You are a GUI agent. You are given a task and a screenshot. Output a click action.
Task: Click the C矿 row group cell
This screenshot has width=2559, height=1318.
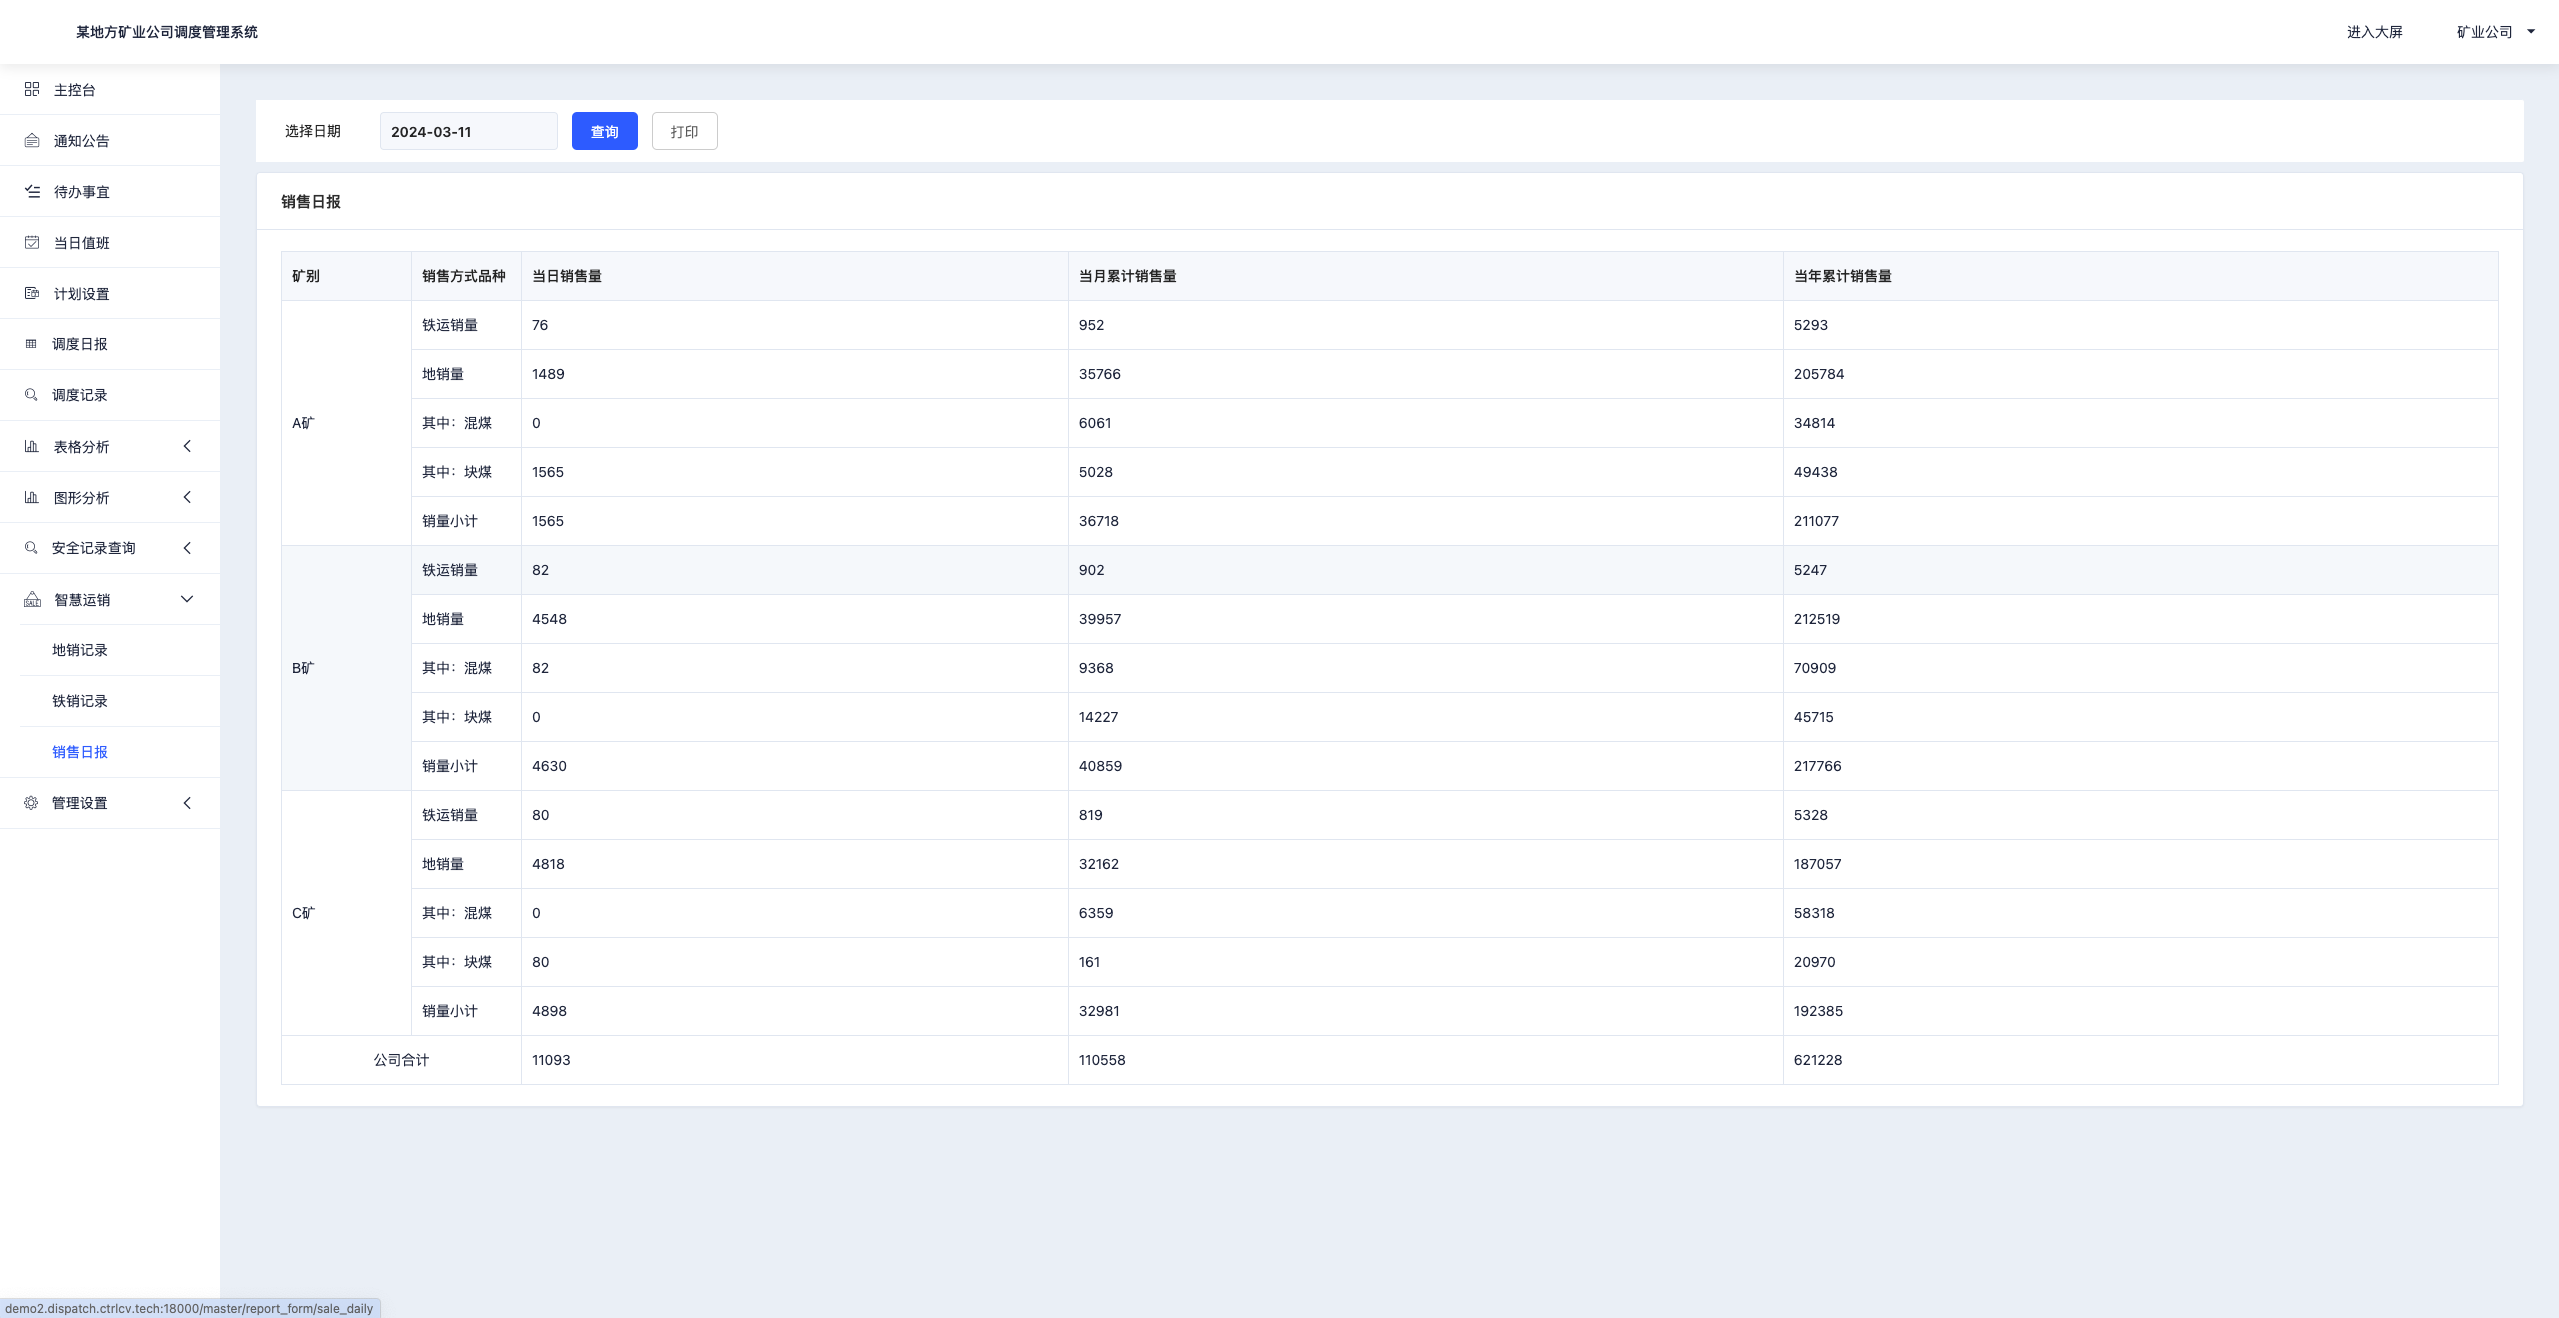346,913
